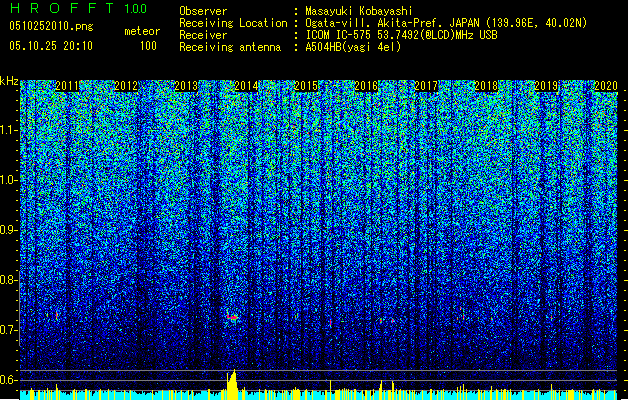Click the 2011 time marker
The image size is (629, 400).
click(x=67, y=86)
